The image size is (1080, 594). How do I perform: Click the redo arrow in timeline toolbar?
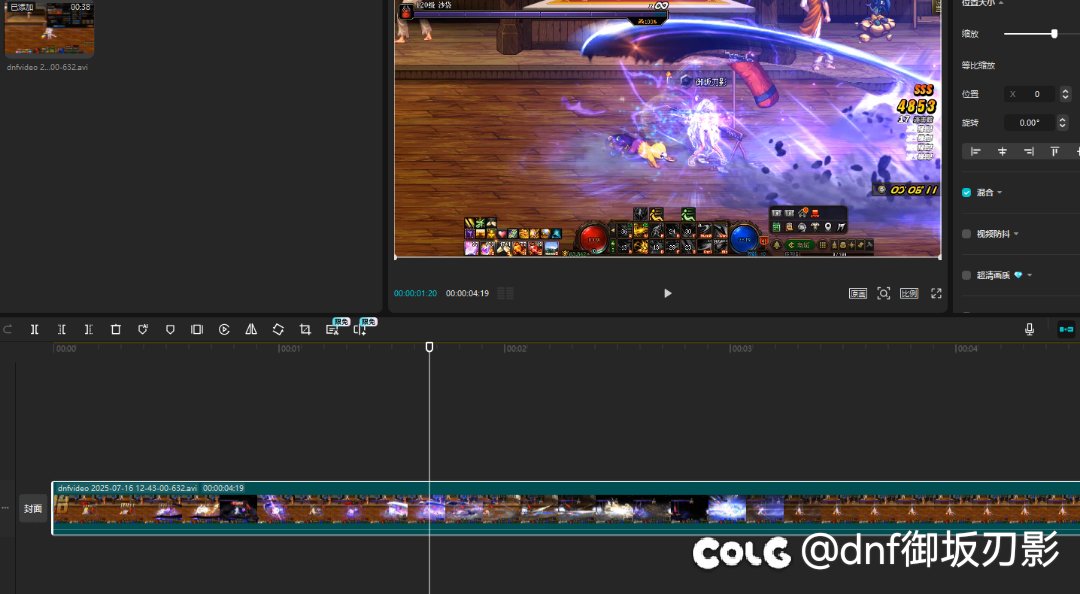pos(8,329)
